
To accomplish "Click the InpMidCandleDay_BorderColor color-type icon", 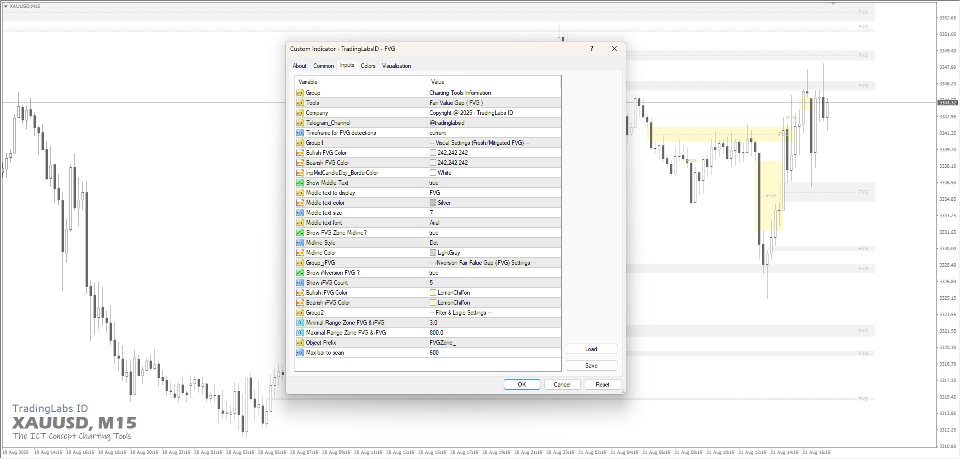I will tap(300, 173).
